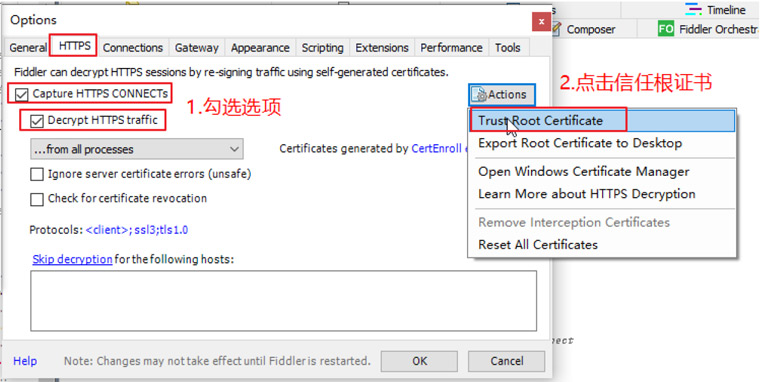Switch to the Connections tab
The image size is (760, 382).
pos(133,48)
